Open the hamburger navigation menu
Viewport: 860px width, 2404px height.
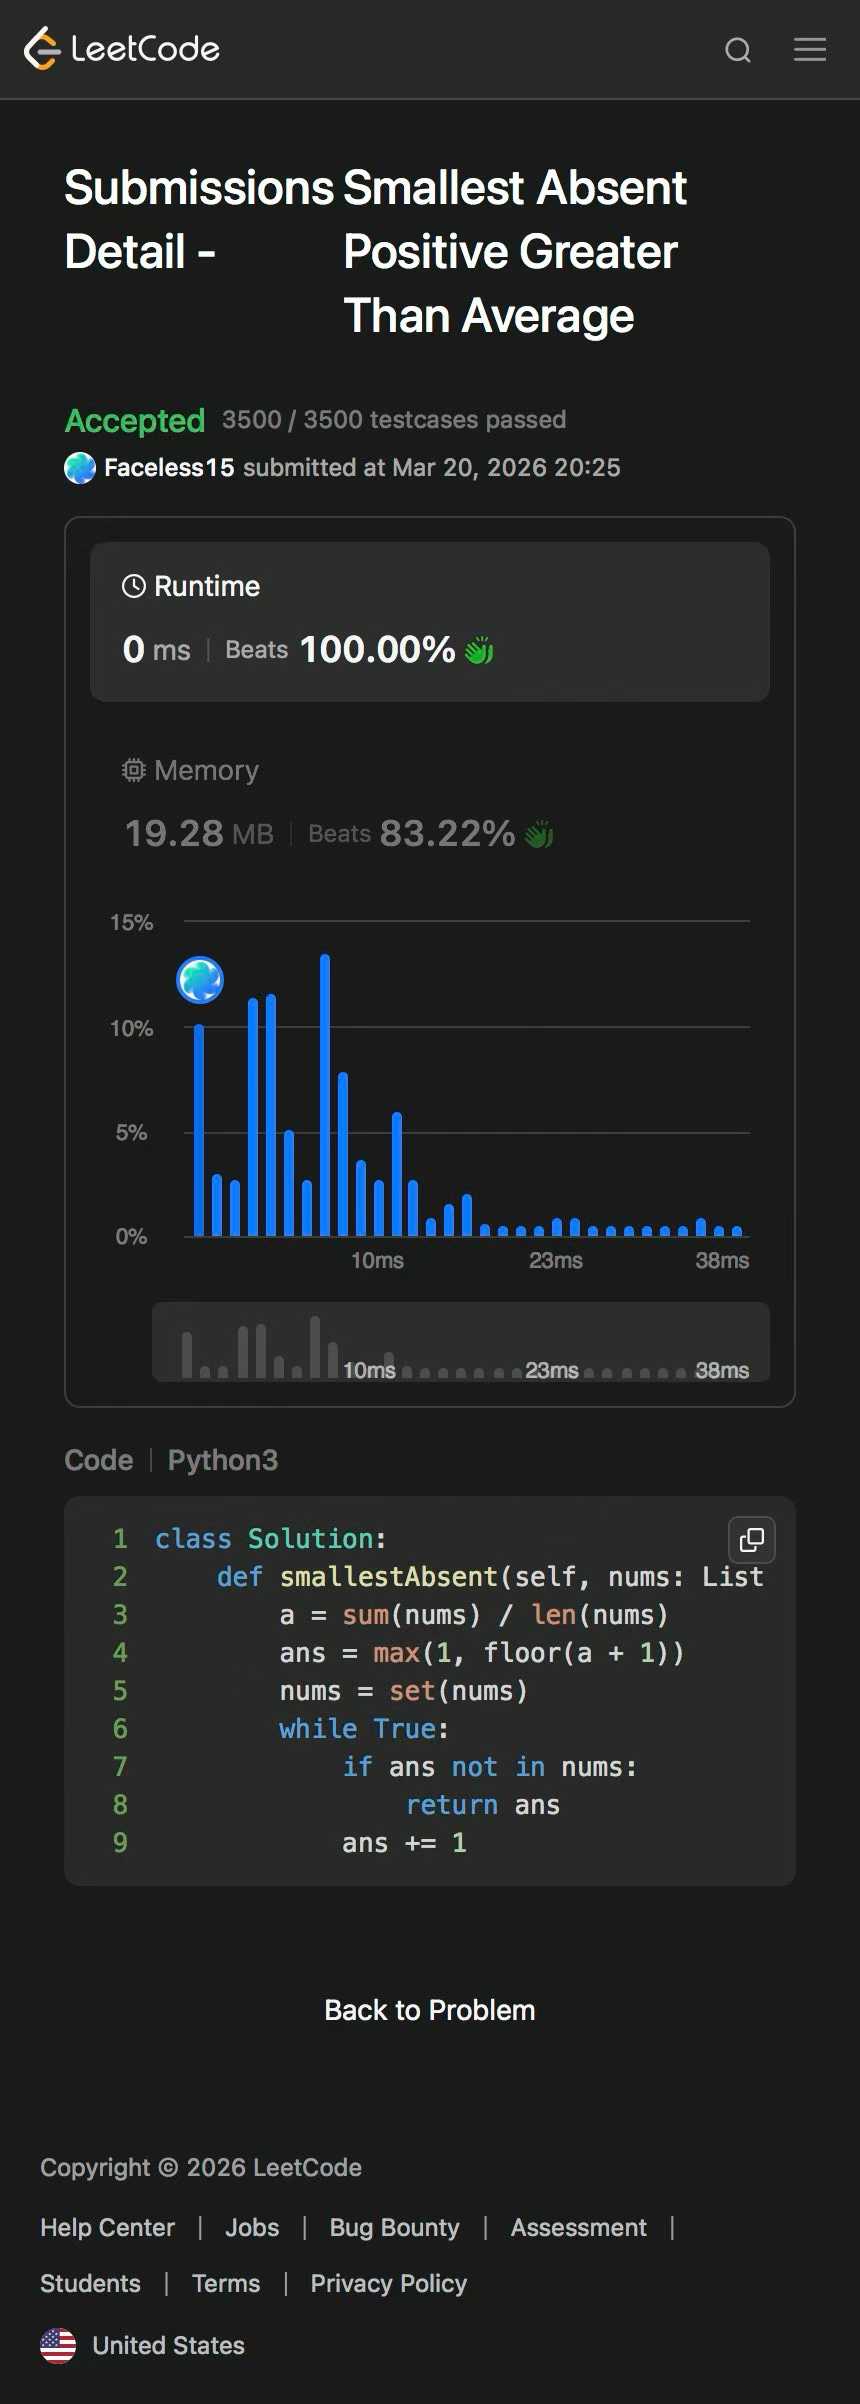pyautogui.click(x=810, y=50)
